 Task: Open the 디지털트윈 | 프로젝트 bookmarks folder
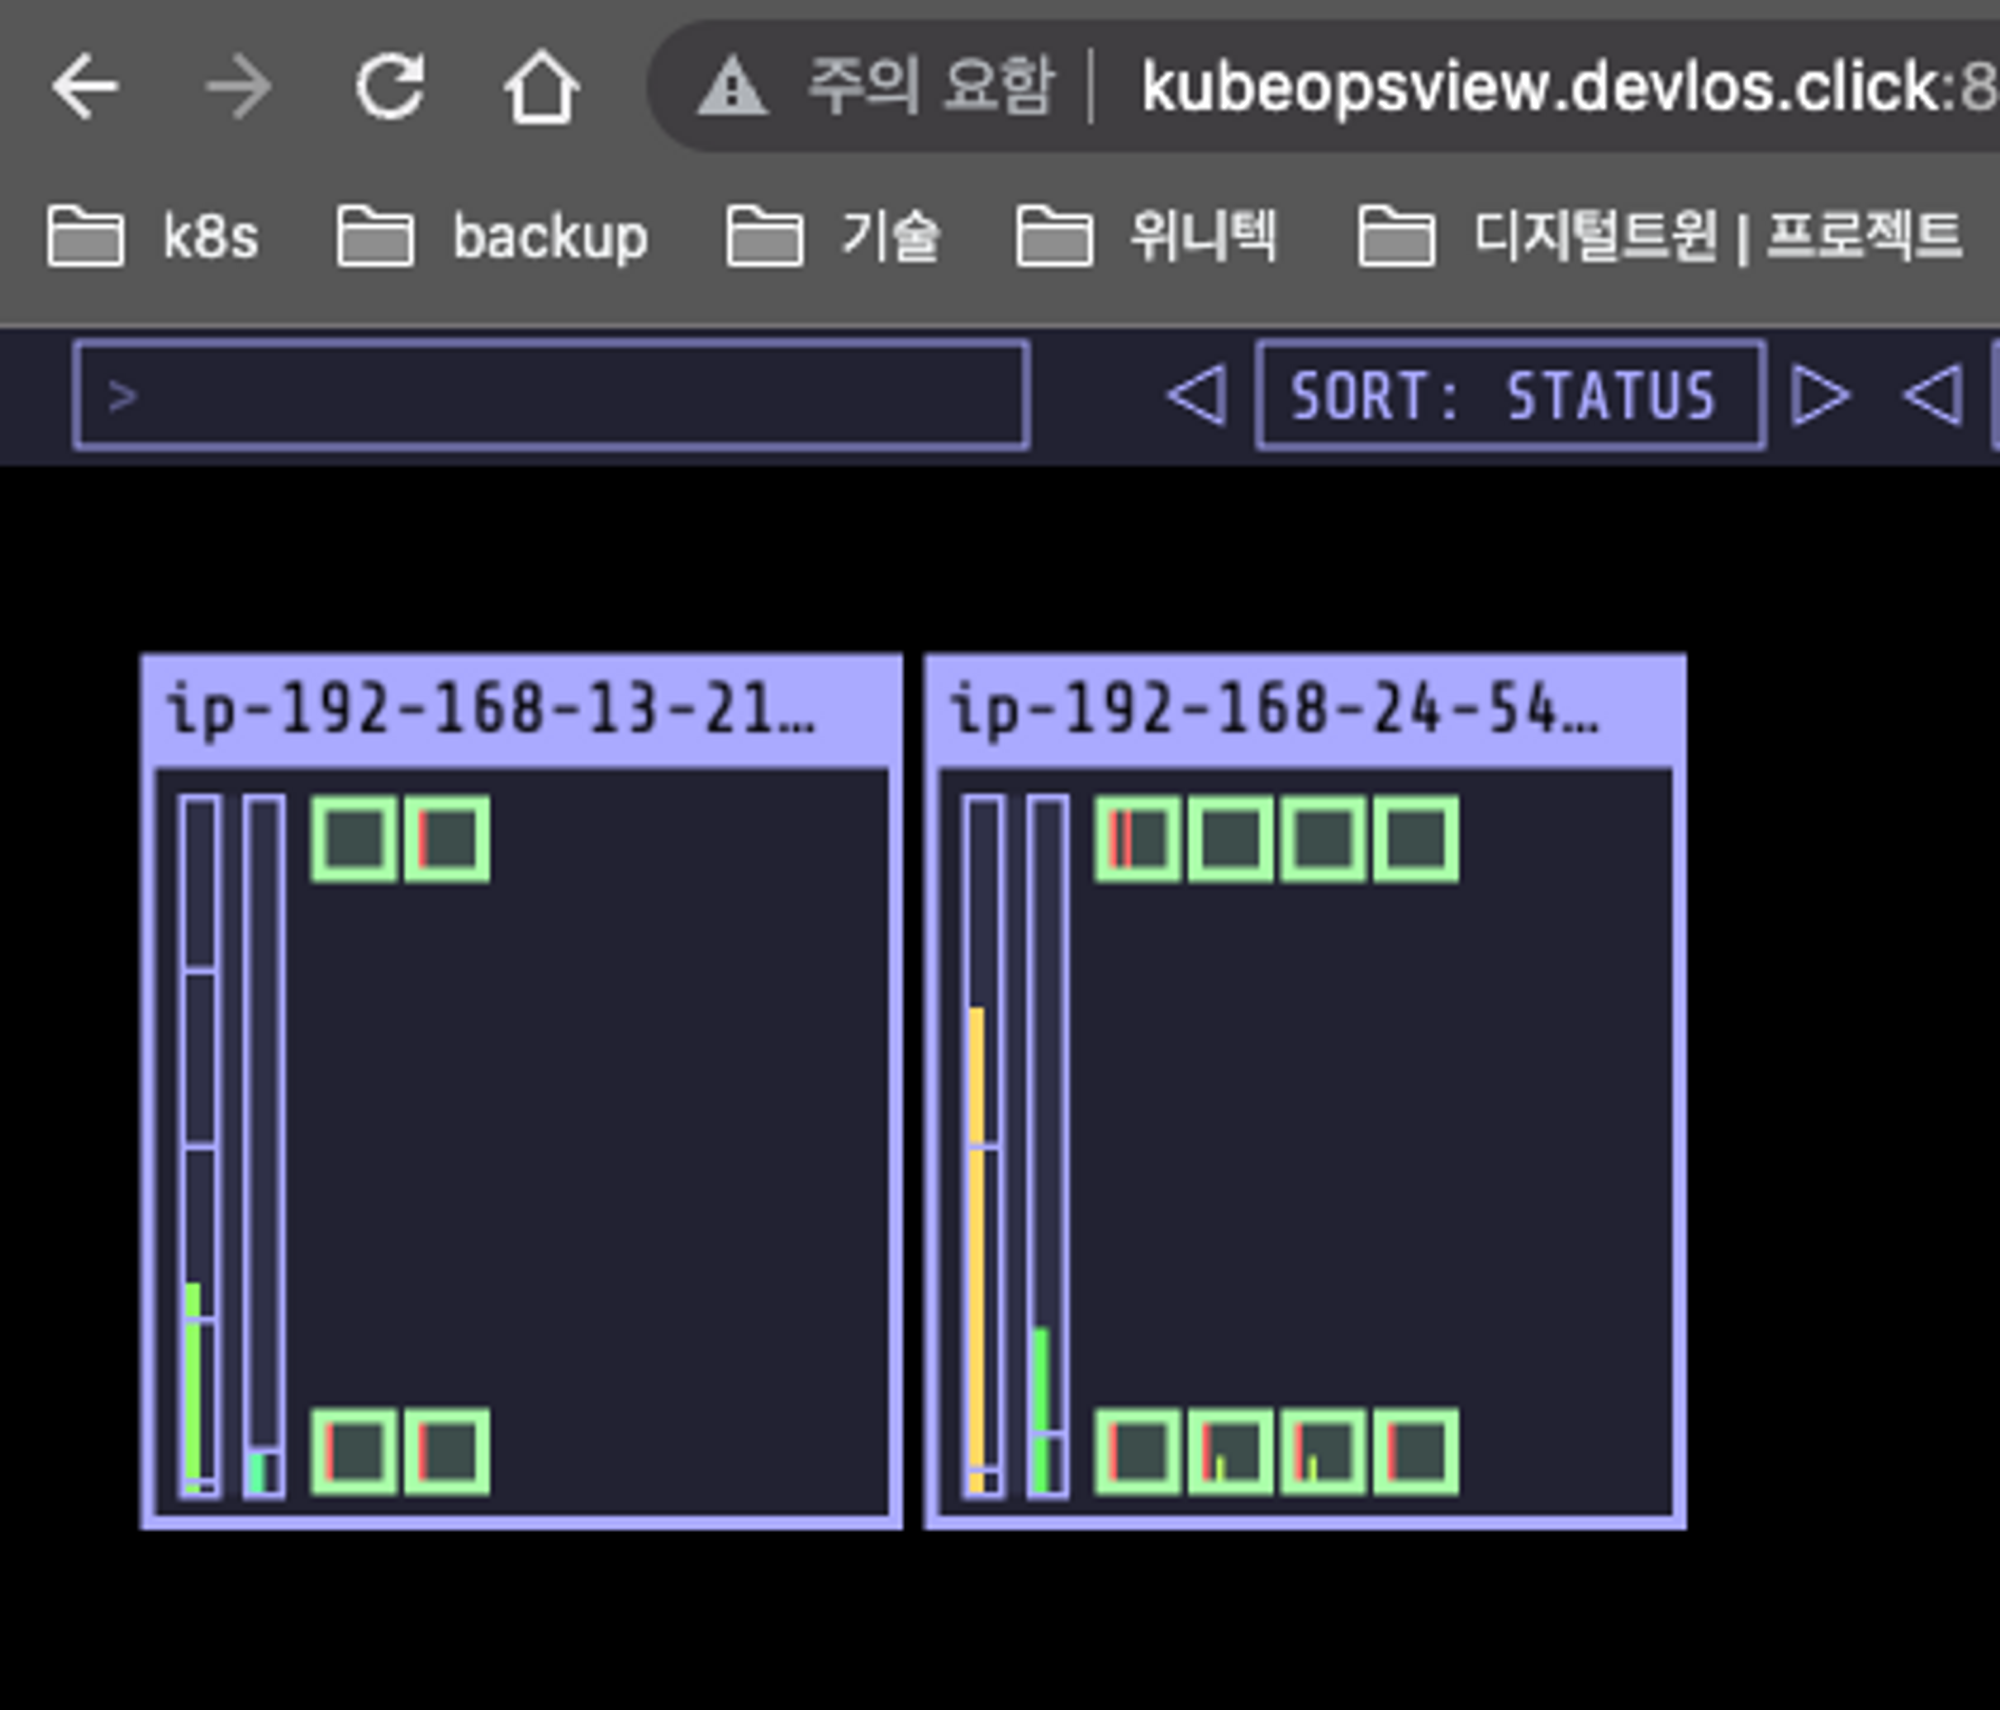pyautogui.click(x=1660, y=237)
